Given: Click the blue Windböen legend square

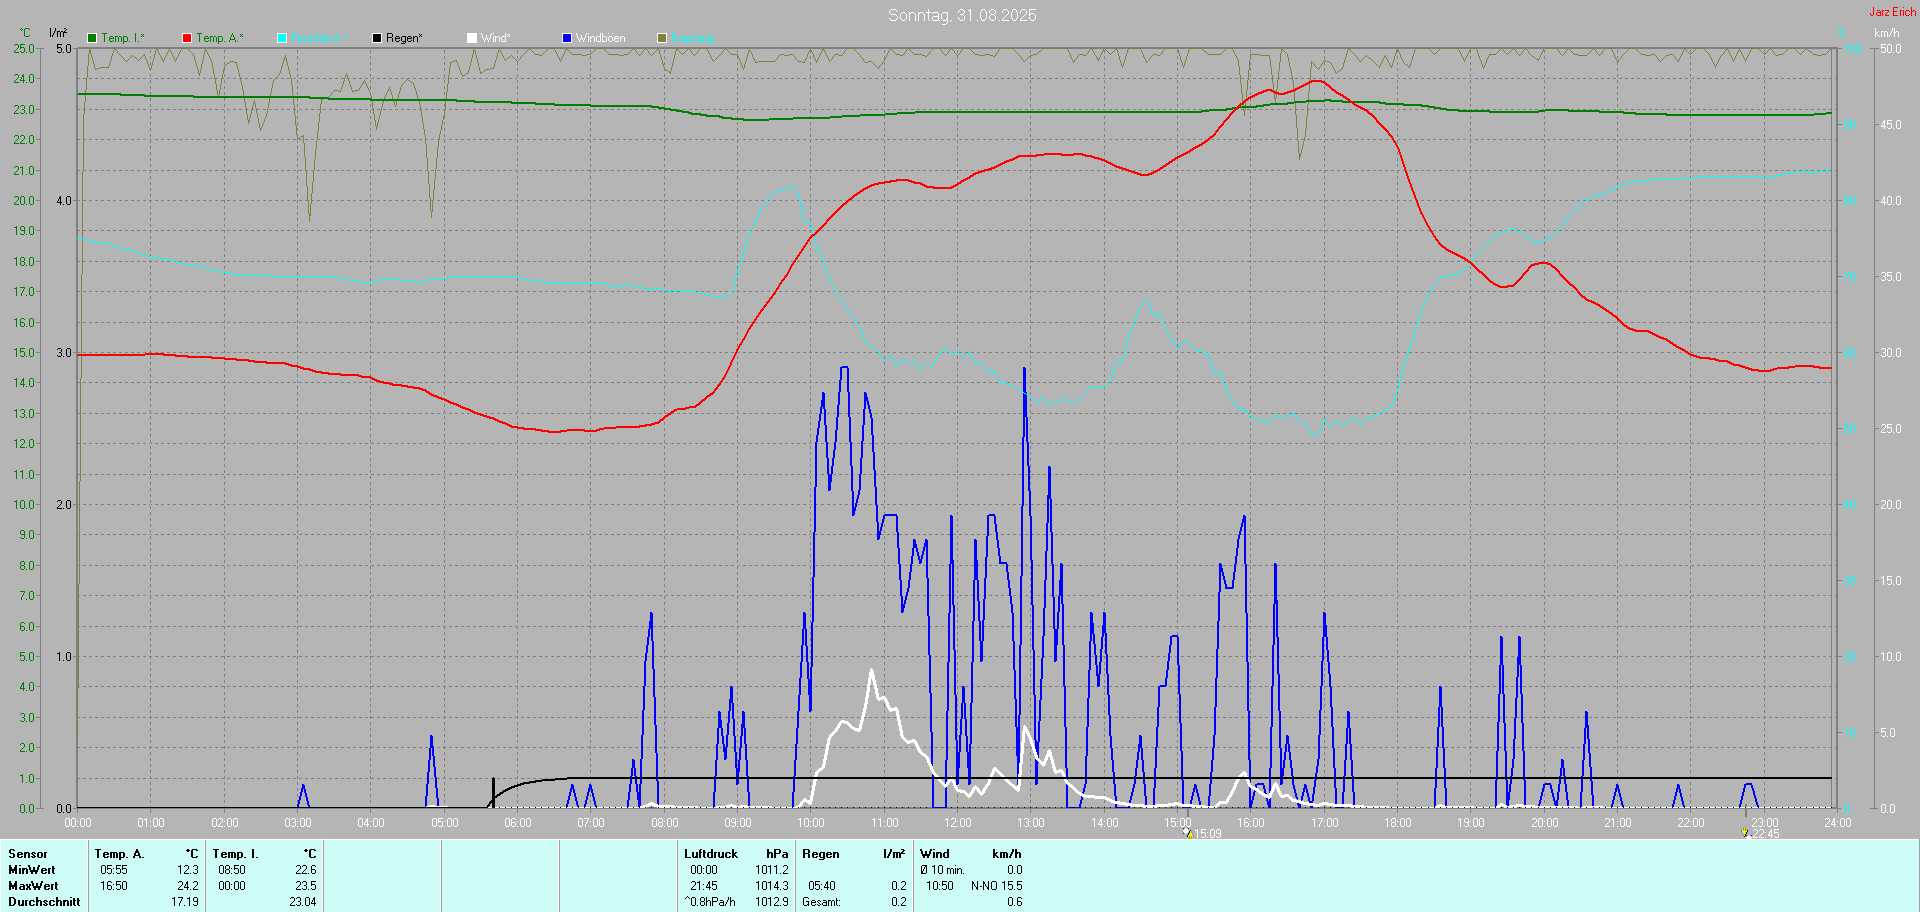Looking at the screenshot, I should tap(567, 38).
